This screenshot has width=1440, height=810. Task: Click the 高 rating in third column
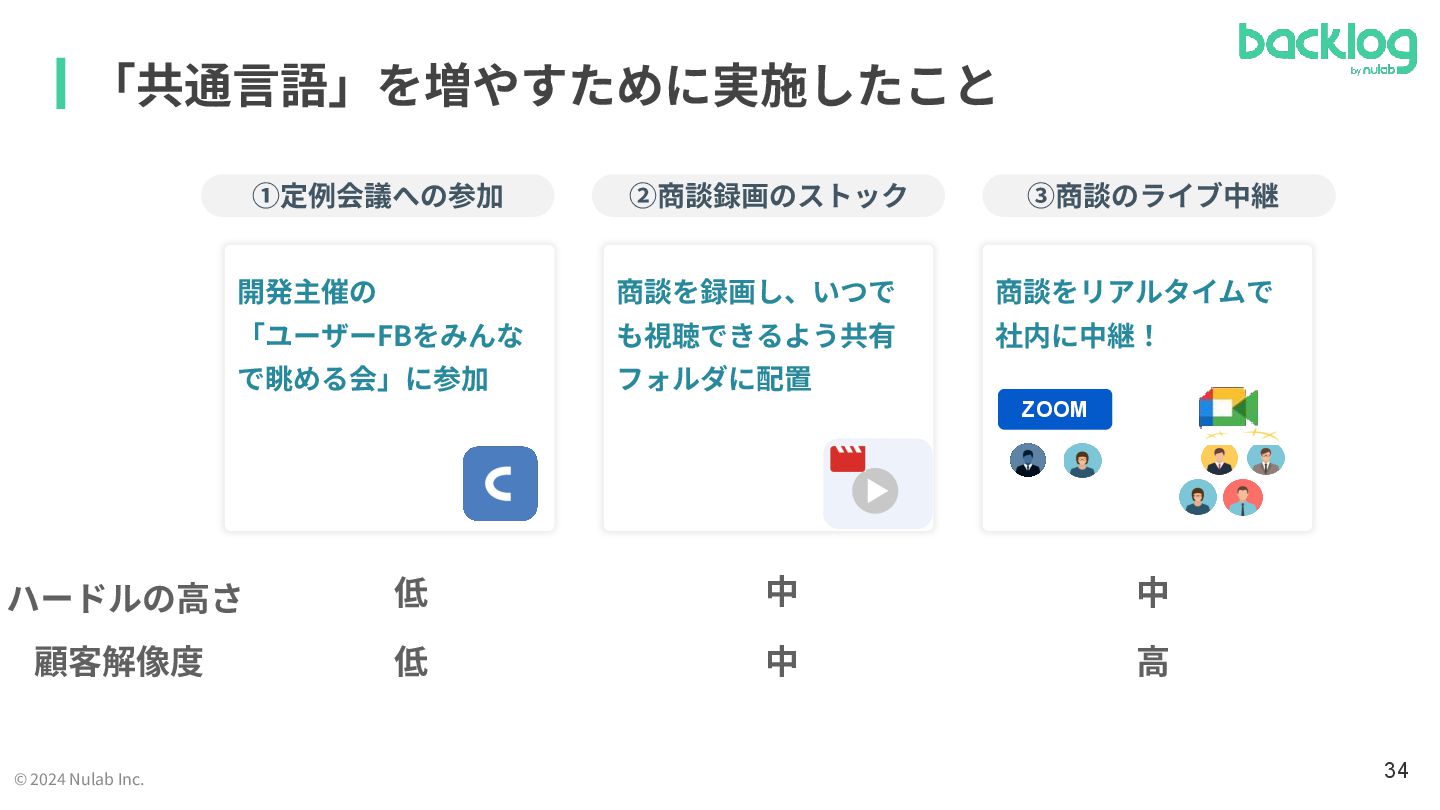(x=1152, y=662)
